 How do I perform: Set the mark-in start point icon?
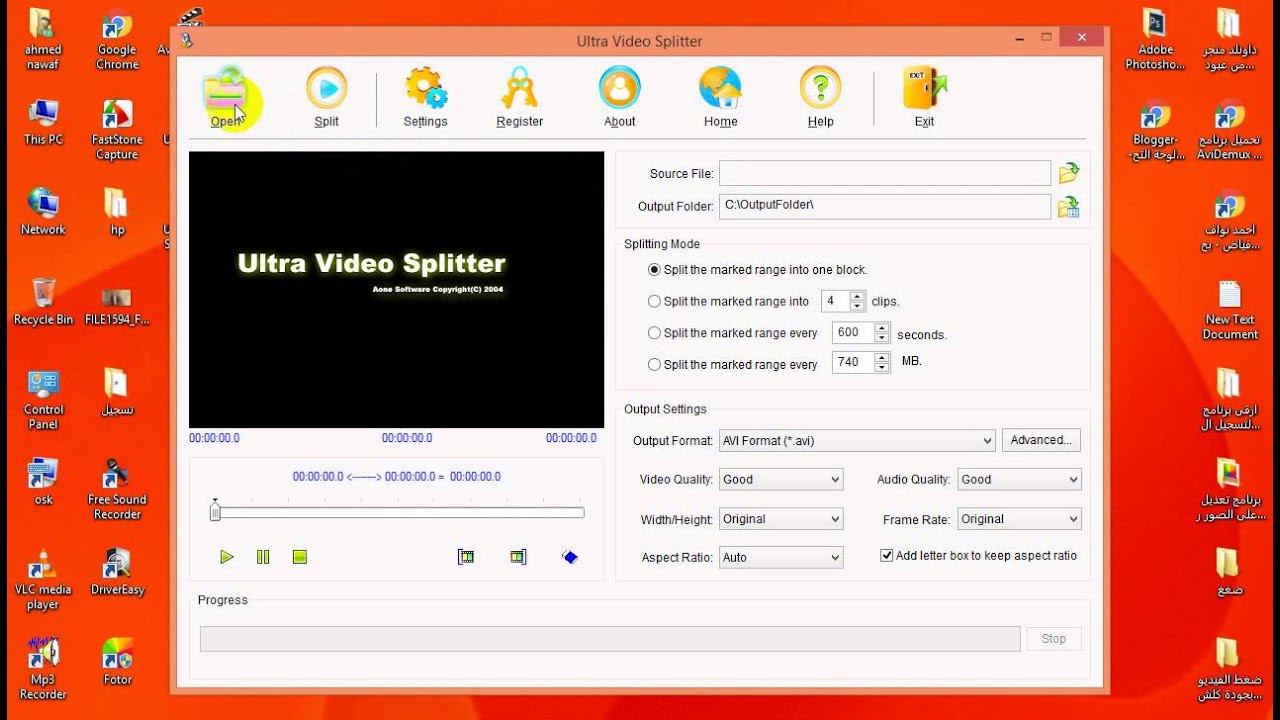pyautogui.click(x=466, y=557)
